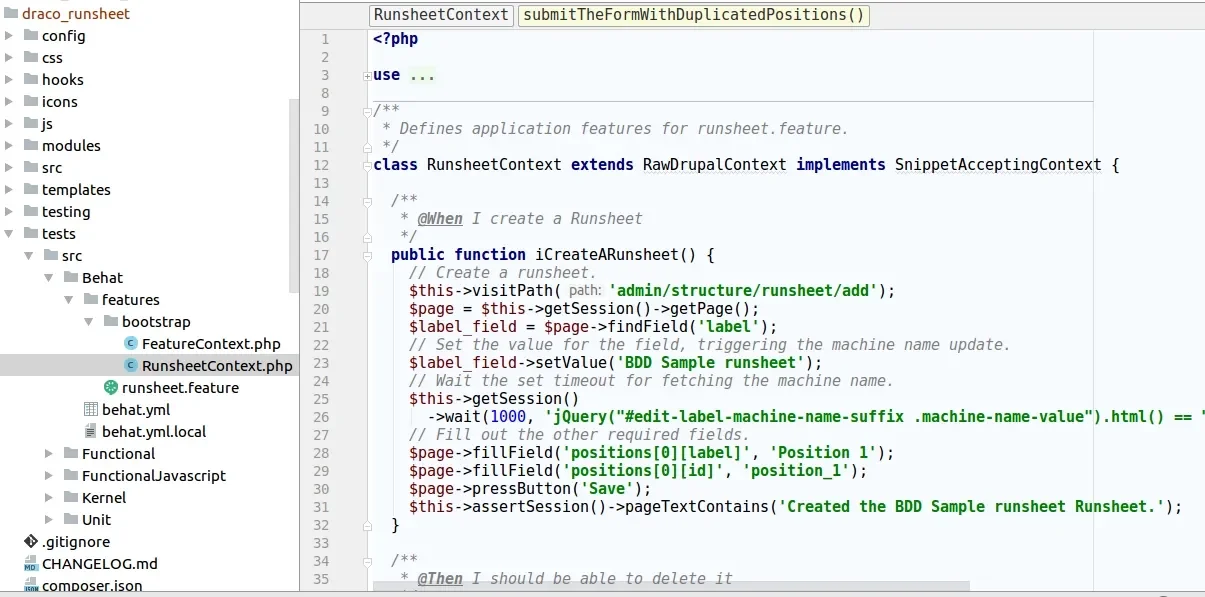Click the config folder icon
Viewport: 1205px width, 597px height.
click(30, 35)
